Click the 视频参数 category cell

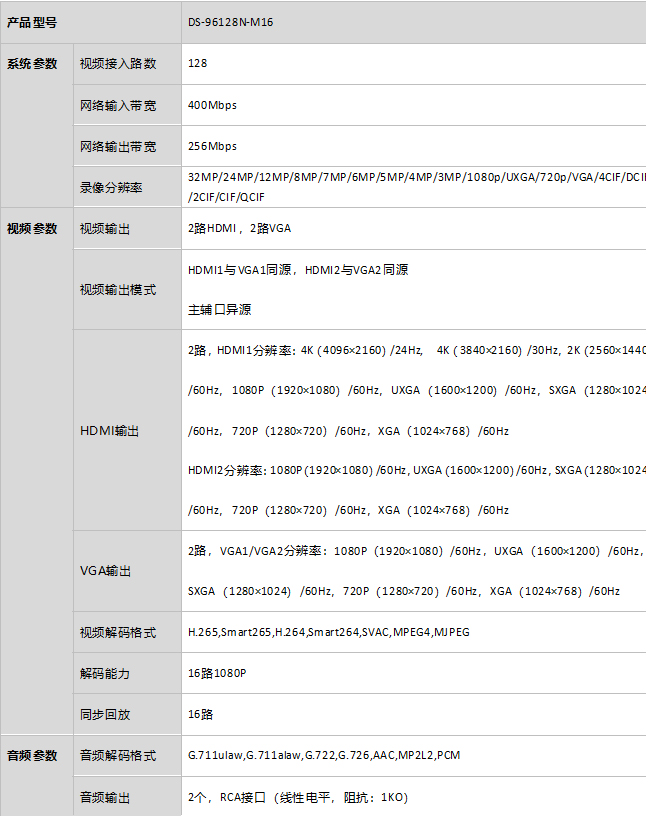(x=32, y=229)
